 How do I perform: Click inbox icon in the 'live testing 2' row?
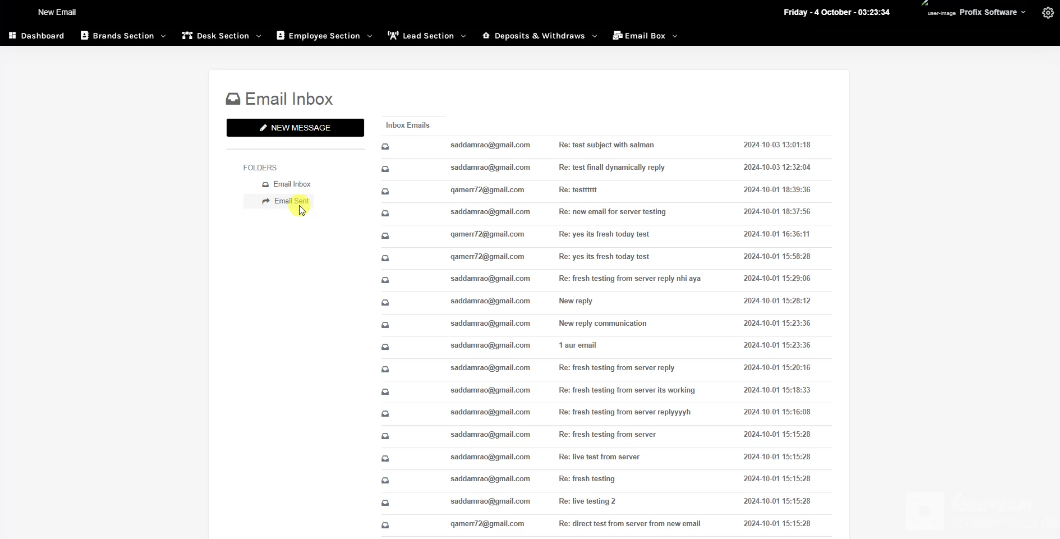tap(385, 502)
